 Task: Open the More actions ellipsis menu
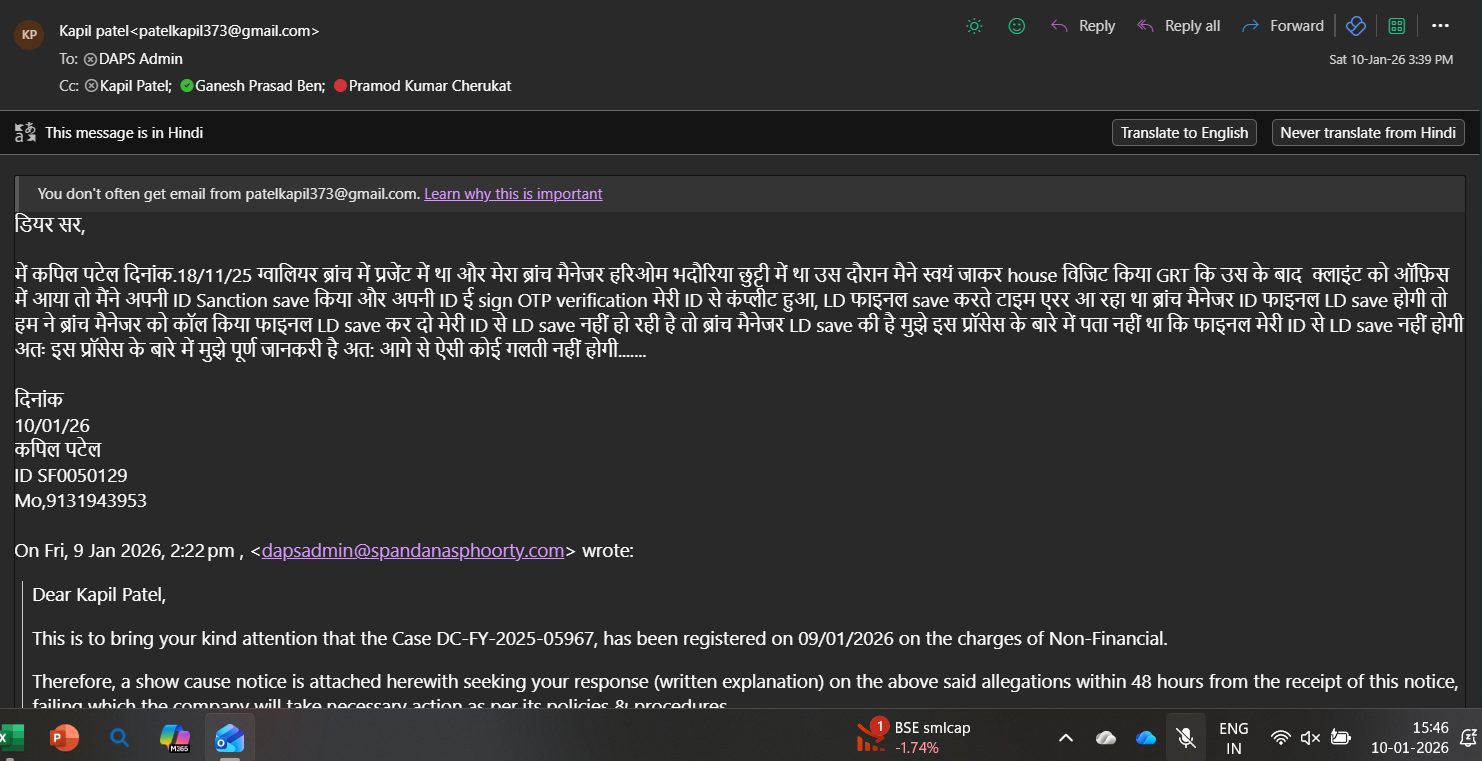pyautogui.click(x=1440, y=26)
